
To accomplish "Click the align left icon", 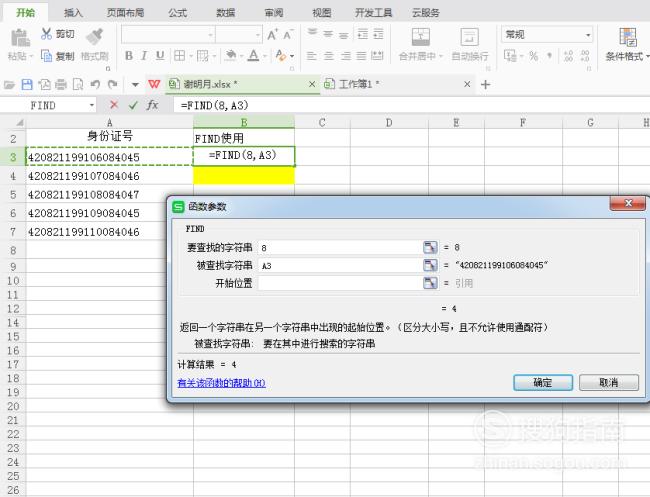I will click(x=312, y=56).
